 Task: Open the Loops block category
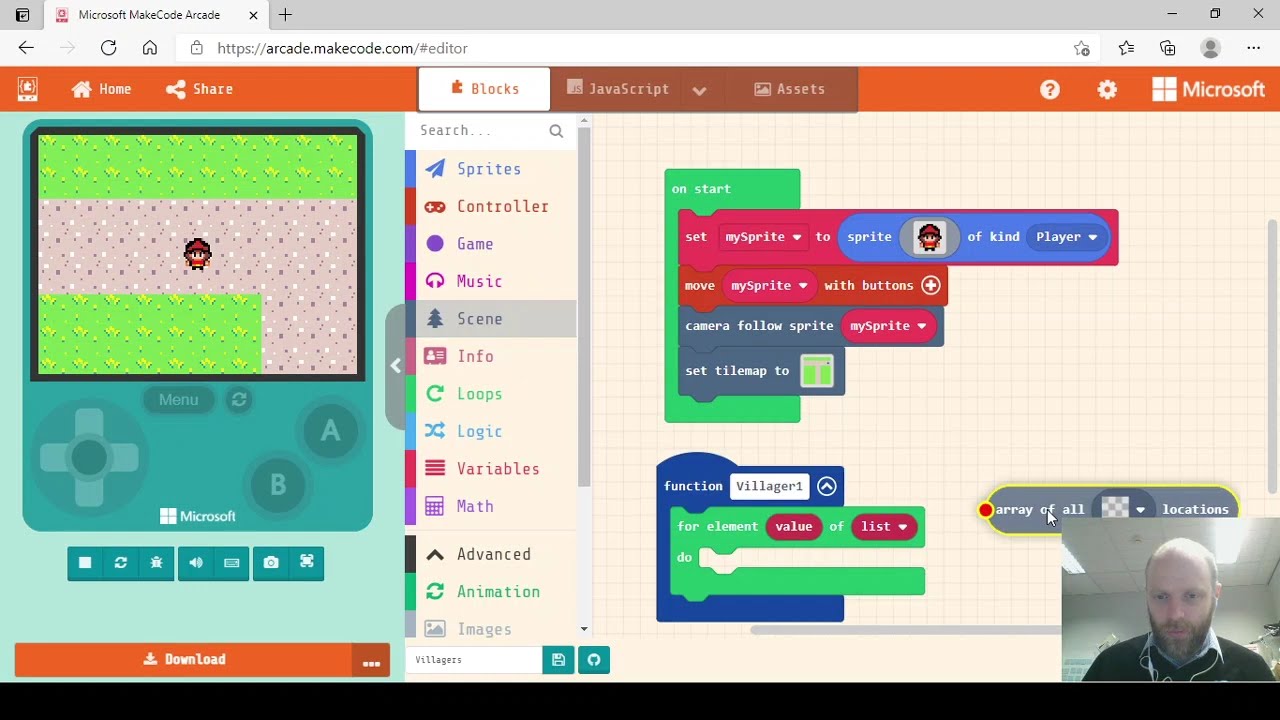(490, 394)
